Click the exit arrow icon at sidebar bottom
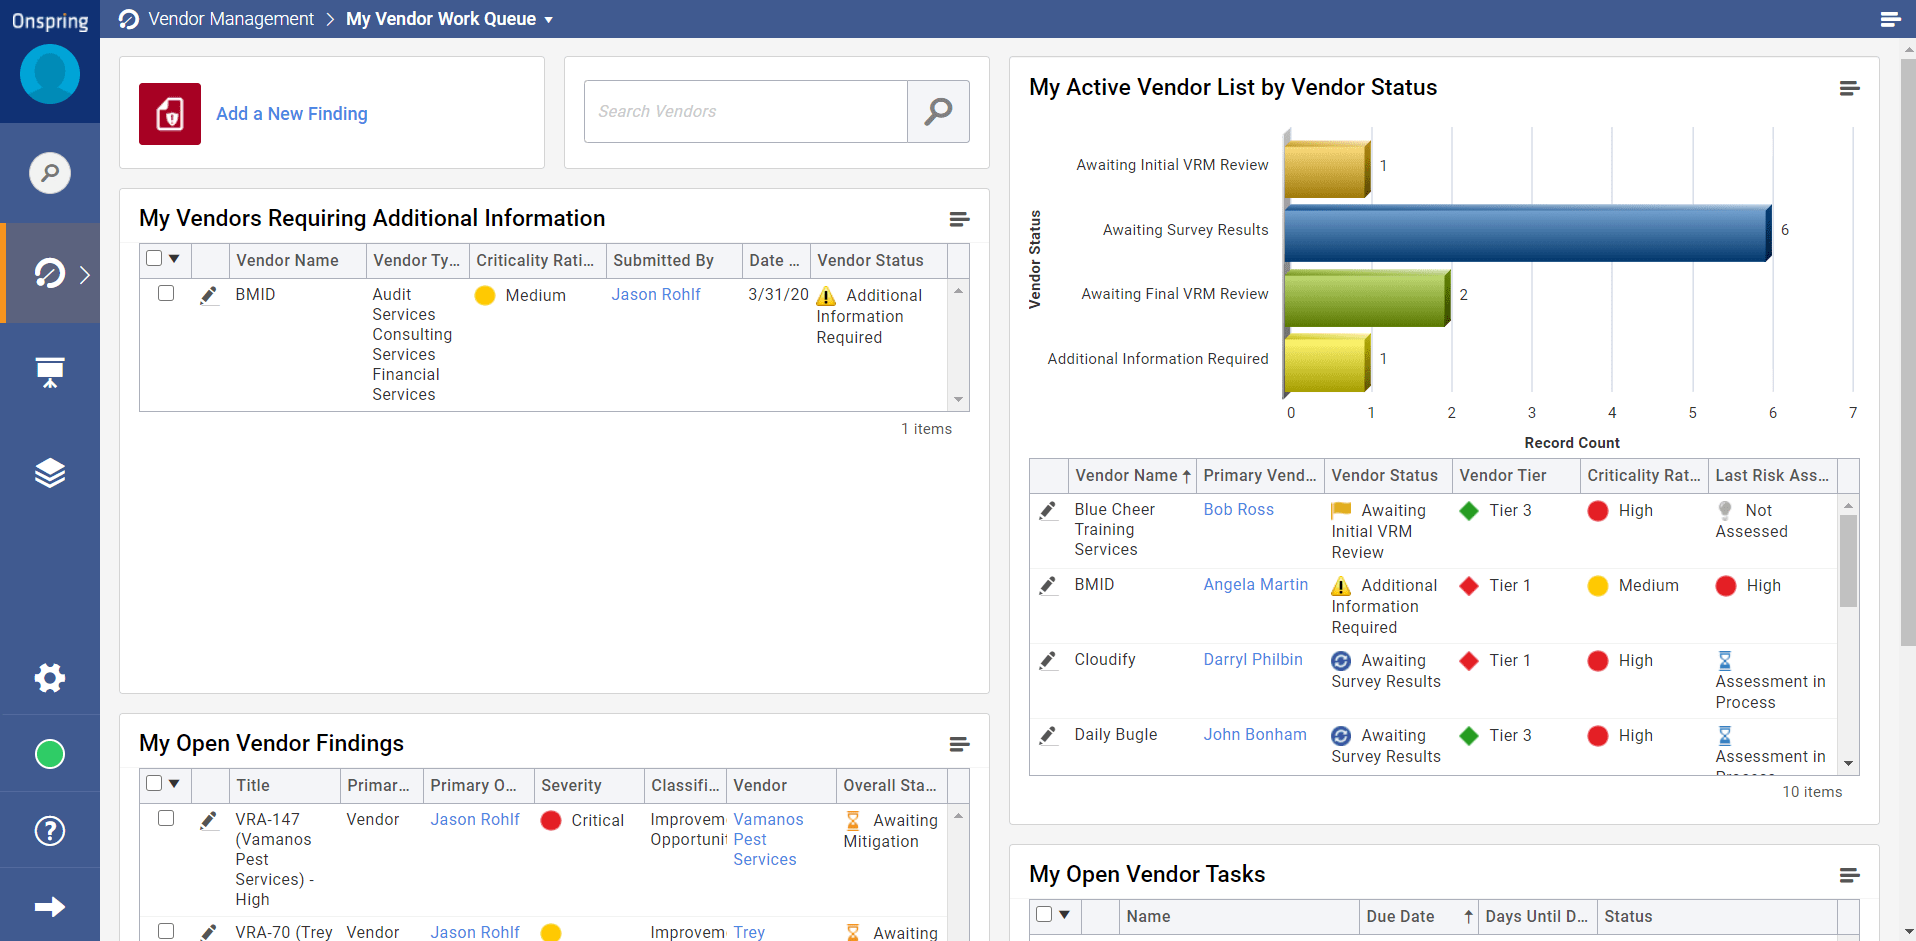Screen dimensions: 1916x941 pos(50,906)
